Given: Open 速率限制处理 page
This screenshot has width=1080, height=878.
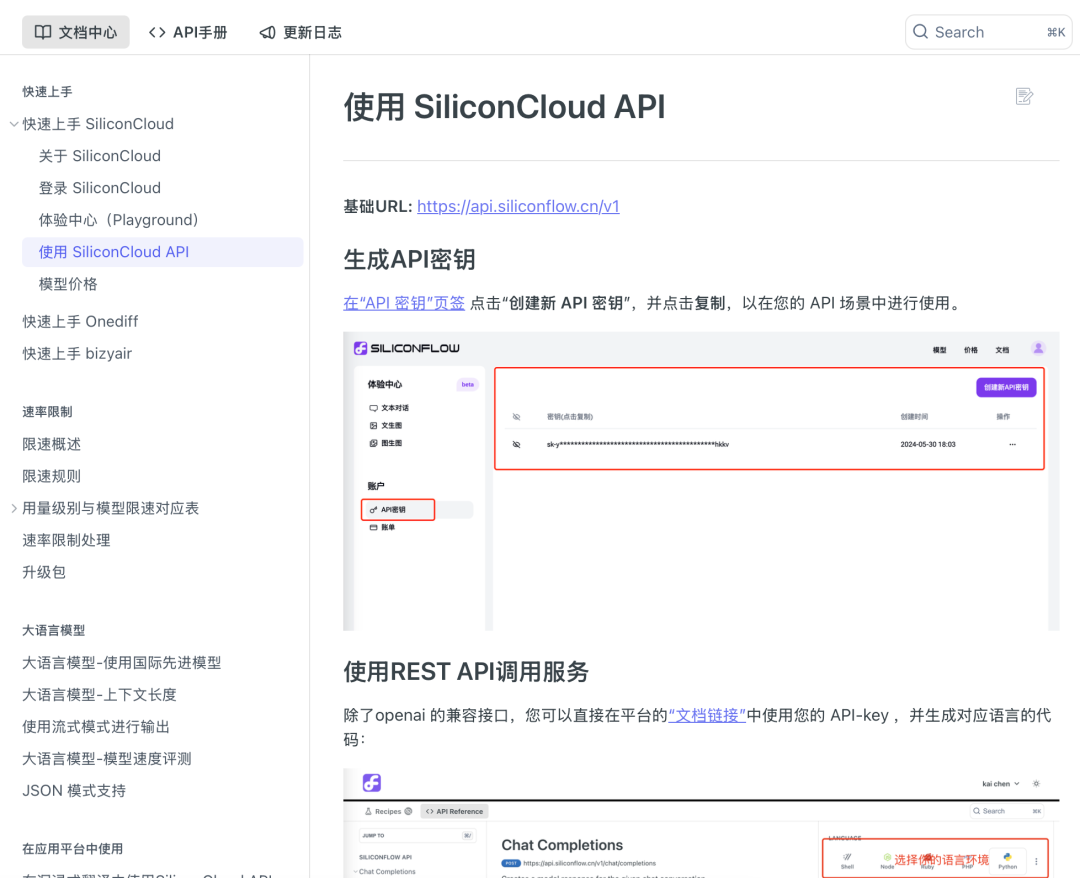Looking at the screenshot, I should point(66,540).
